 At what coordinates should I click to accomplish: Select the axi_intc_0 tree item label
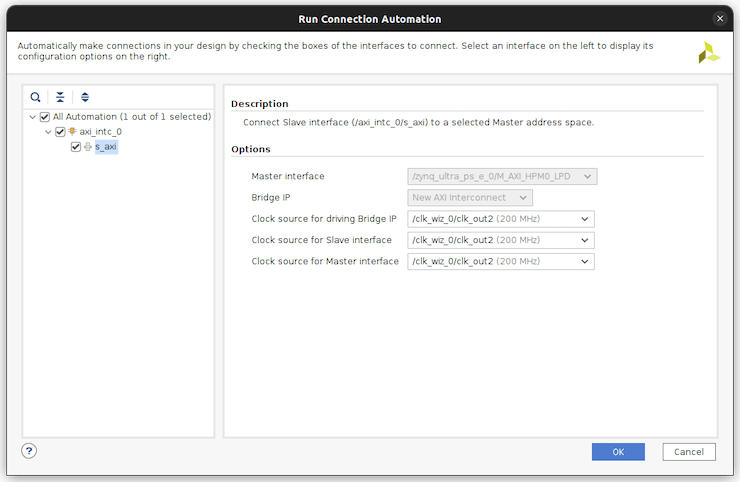[x=101, y=132]
